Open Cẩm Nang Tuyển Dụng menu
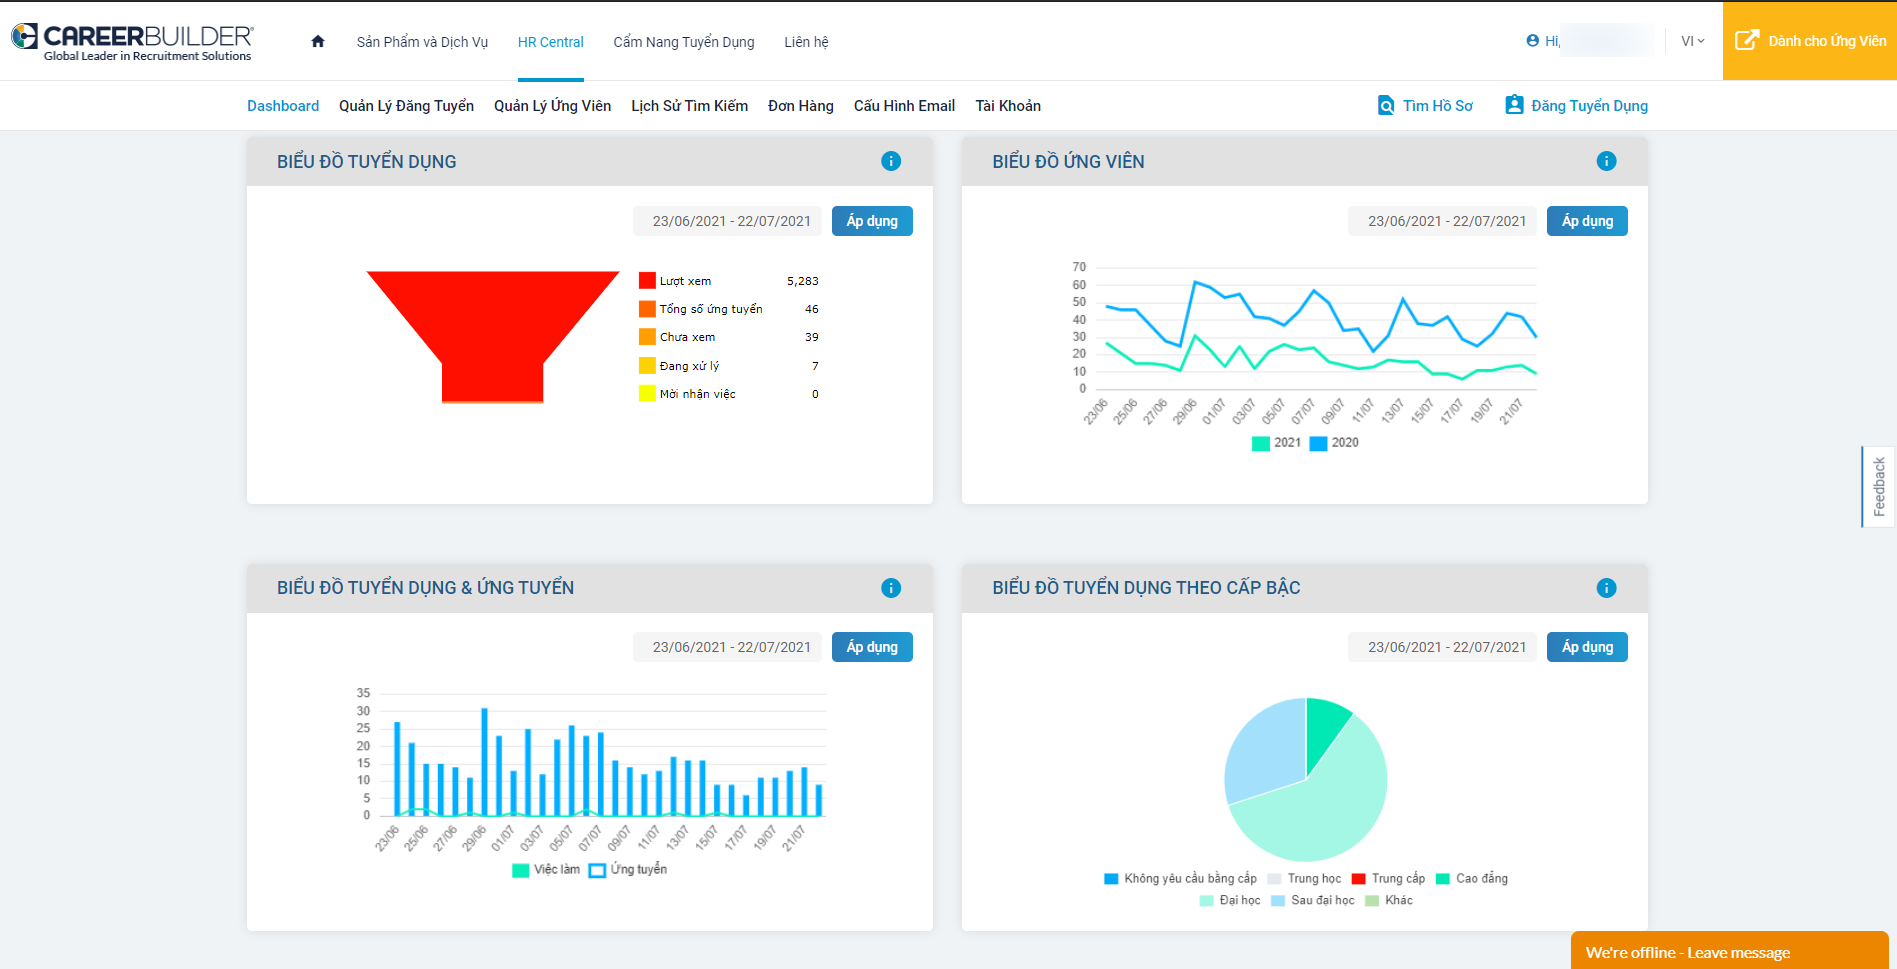Viewport: 1897px width, 969px height. 684,42
